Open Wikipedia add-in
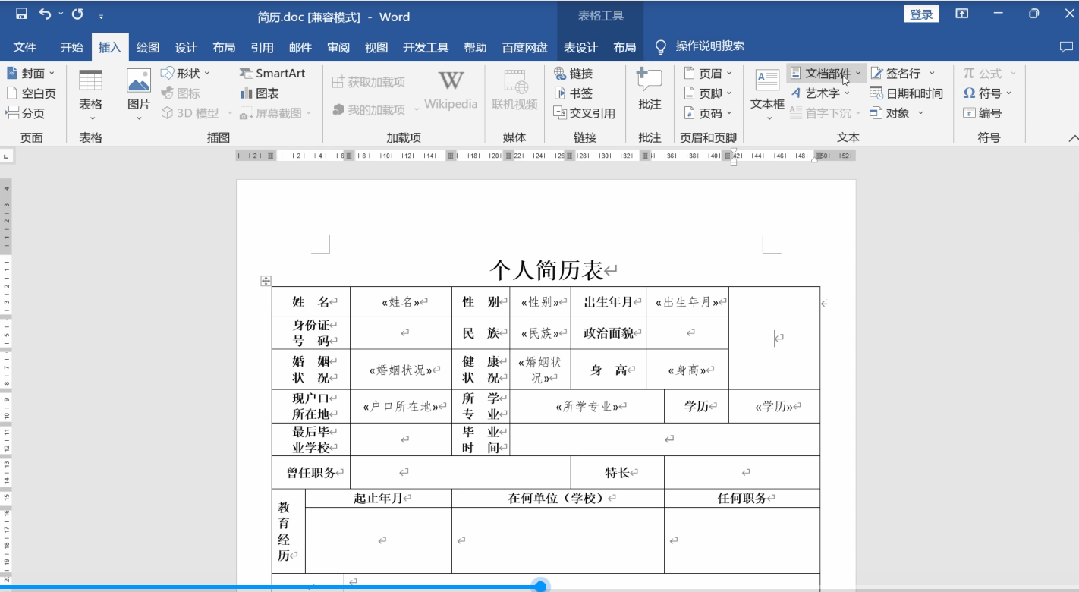 tap(451, 90)
